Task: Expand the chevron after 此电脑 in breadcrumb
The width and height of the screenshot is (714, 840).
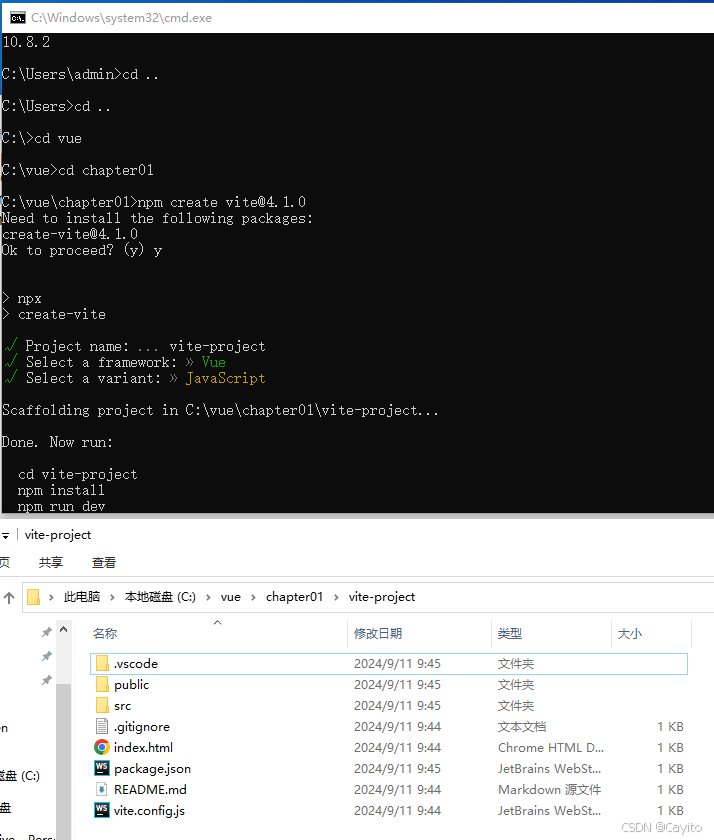Action: (112, 597)
